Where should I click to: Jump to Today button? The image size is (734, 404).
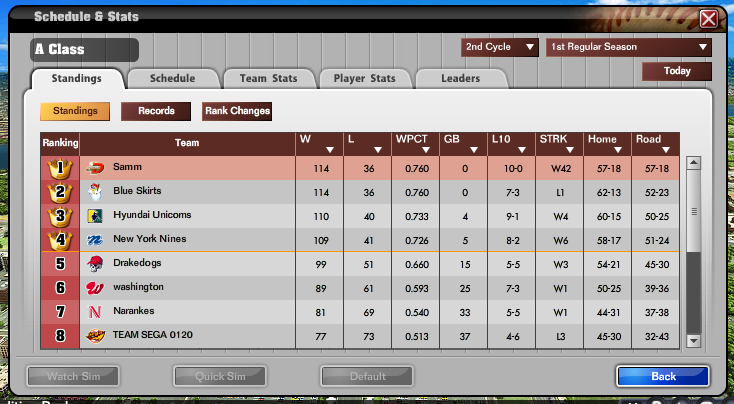click(677, 71)
